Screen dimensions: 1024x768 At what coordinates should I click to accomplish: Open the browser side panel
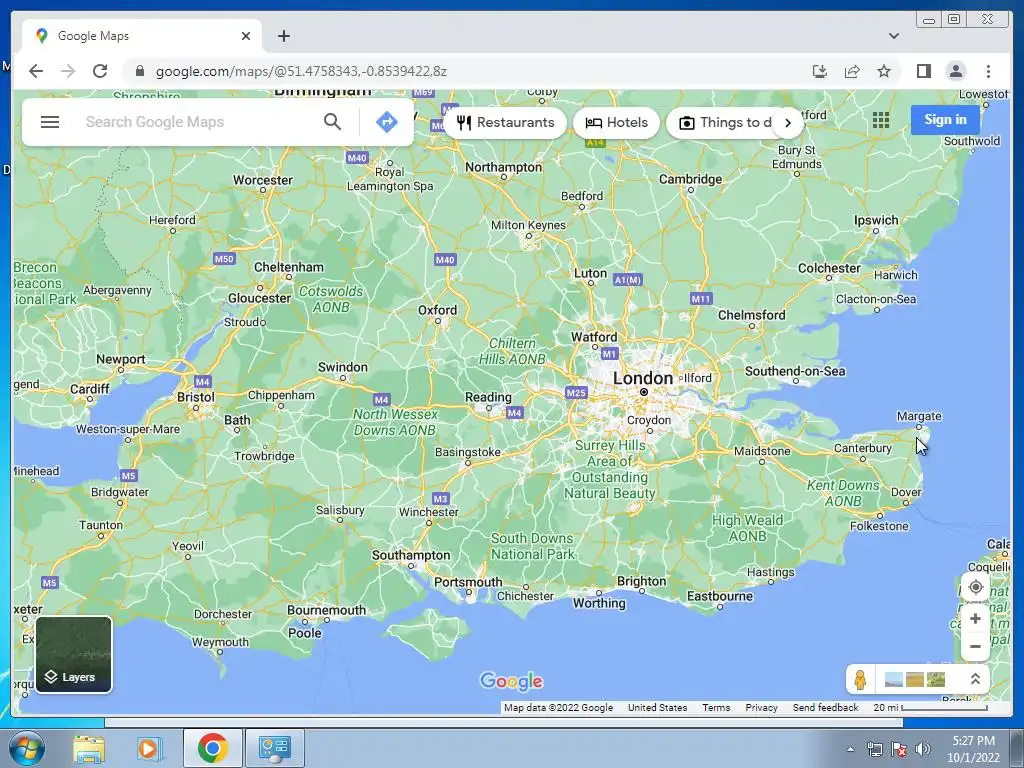coord(923,71)
